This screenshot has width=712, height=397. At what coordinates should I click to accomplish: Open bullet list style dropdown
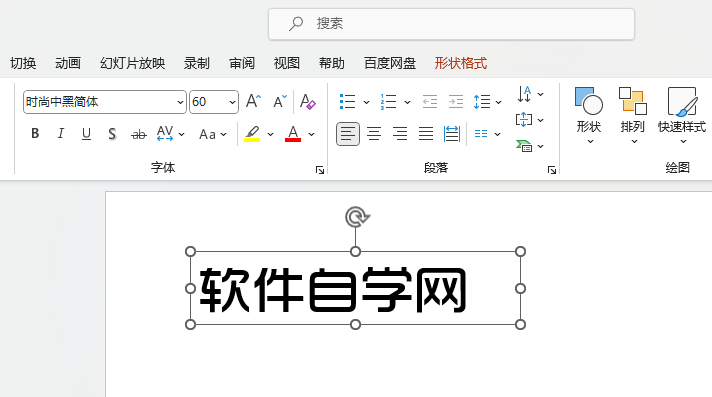[x=366, y=102]
